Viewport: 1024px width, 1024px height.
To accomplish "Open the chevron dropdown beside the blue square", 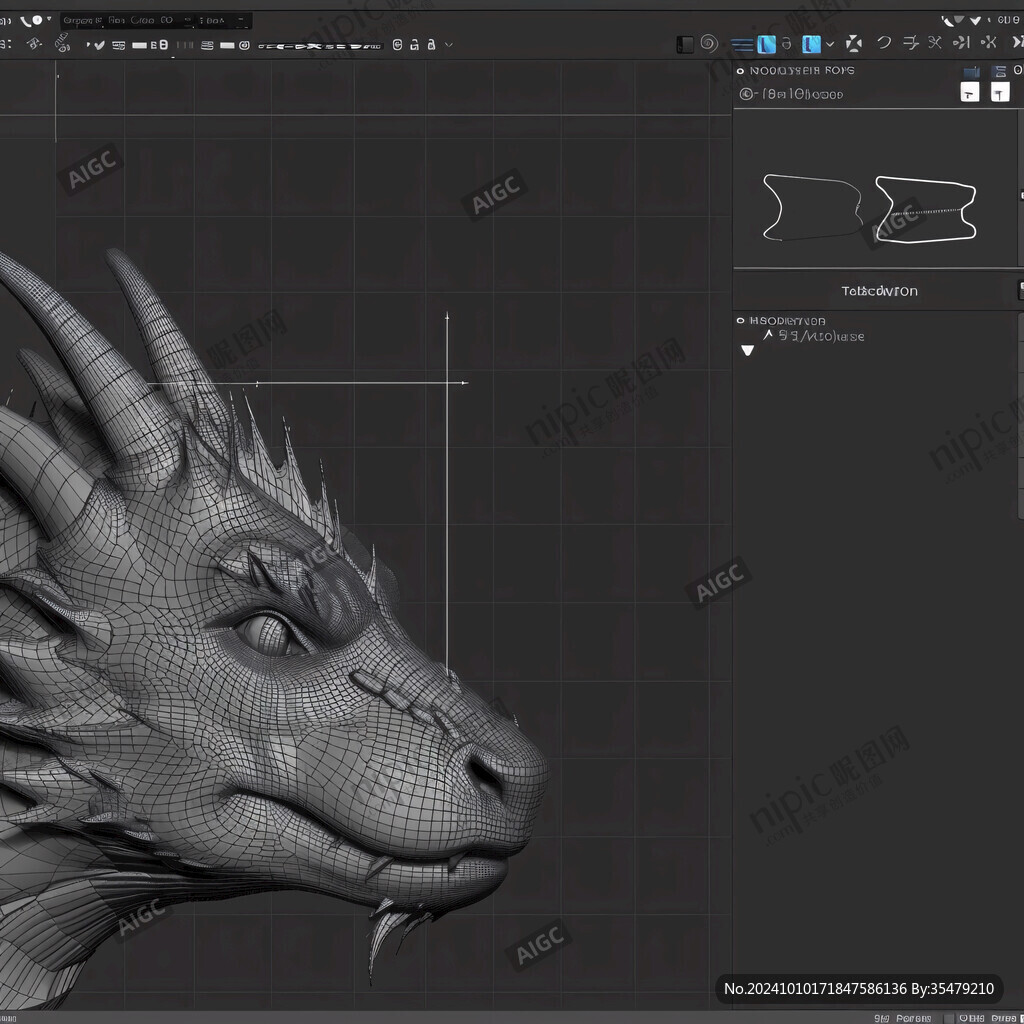I will tap(830, 44).
